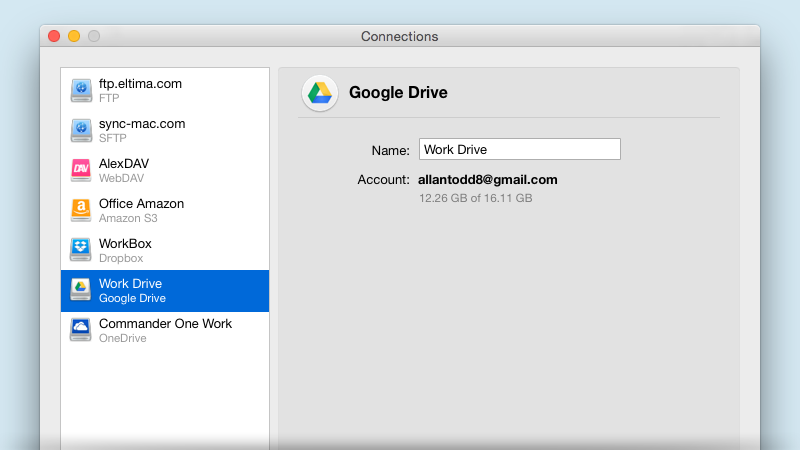Click the allantodd8@gmail.com account text
The height and width of the screenshot is (450, 800).
click(488, 180)
